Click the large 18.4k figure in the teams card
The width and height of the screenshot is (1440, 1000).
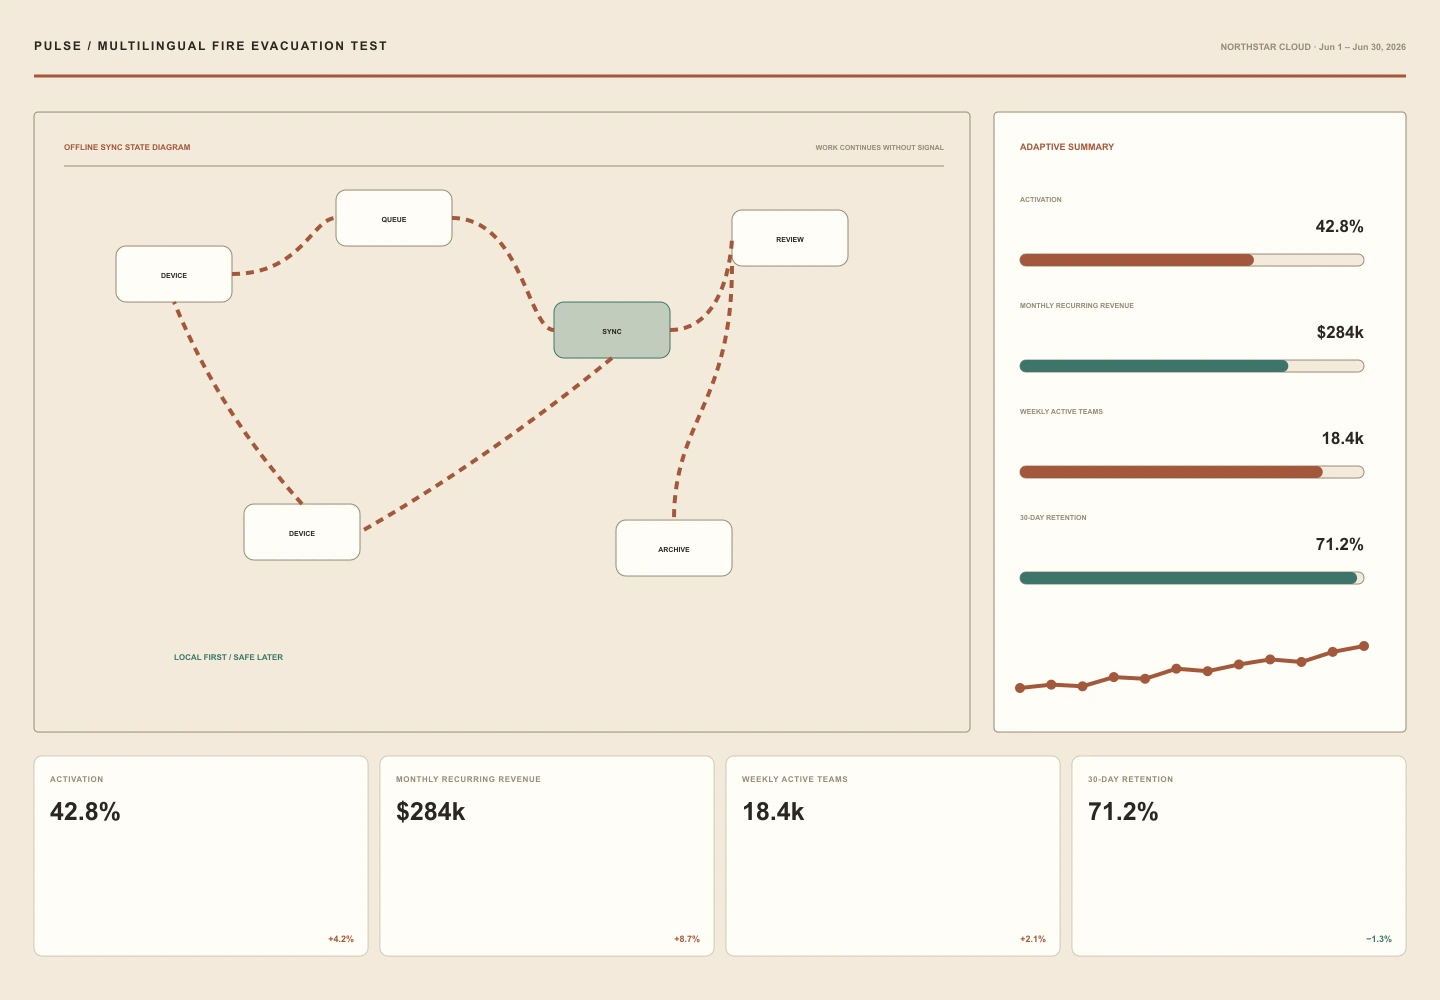click(773, 812)
